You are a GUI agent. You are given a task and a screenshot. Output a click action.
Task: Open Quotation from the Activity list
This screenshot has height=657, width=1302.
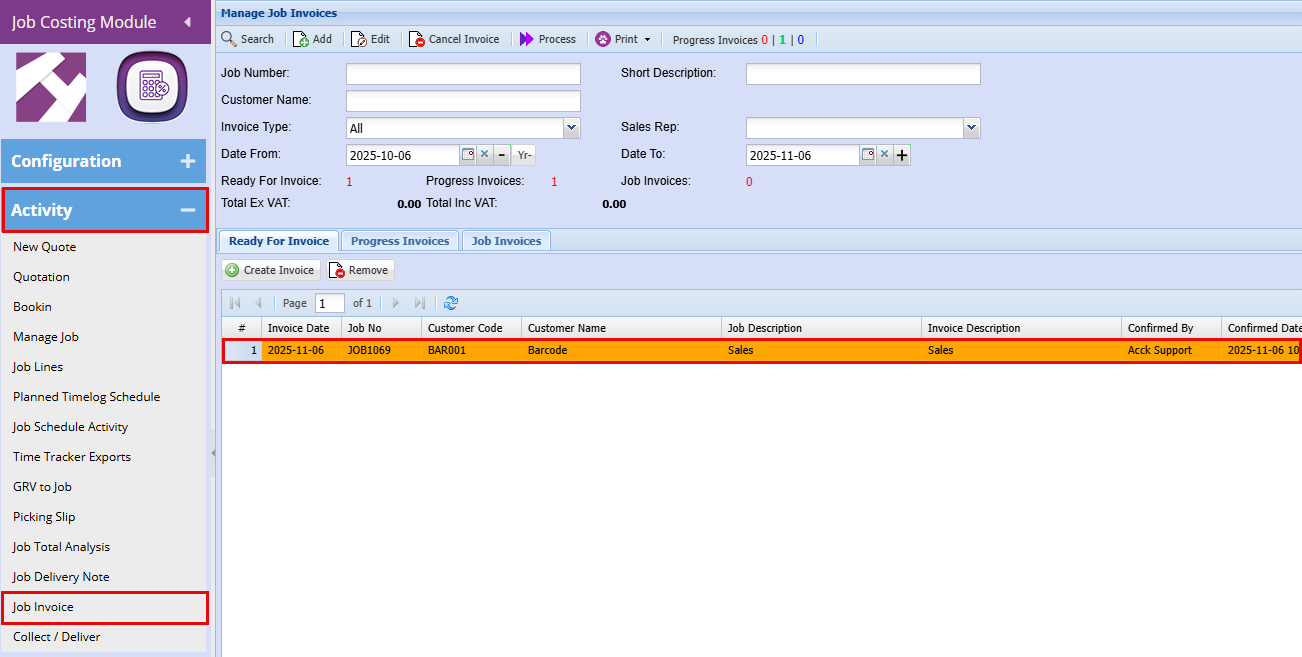click(x=41, y=277)
